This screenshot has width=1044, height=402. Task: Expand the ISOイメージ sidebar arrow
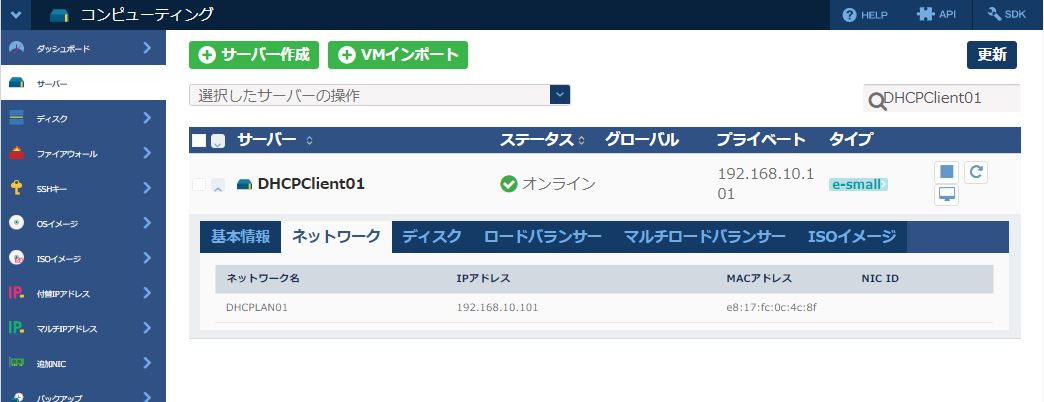click(x=147, y=258)
